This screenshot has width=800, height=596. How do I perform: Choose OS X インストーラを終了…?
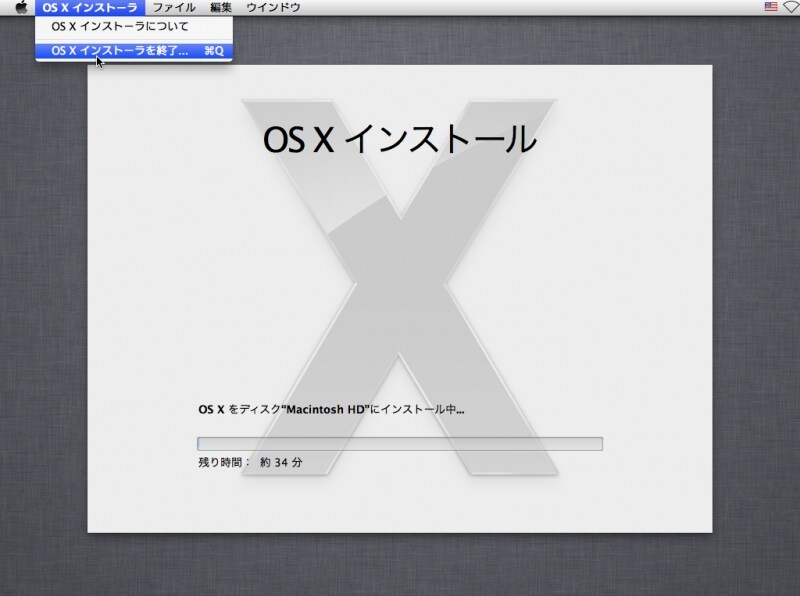pyautogui.click(x=119, y=50)
